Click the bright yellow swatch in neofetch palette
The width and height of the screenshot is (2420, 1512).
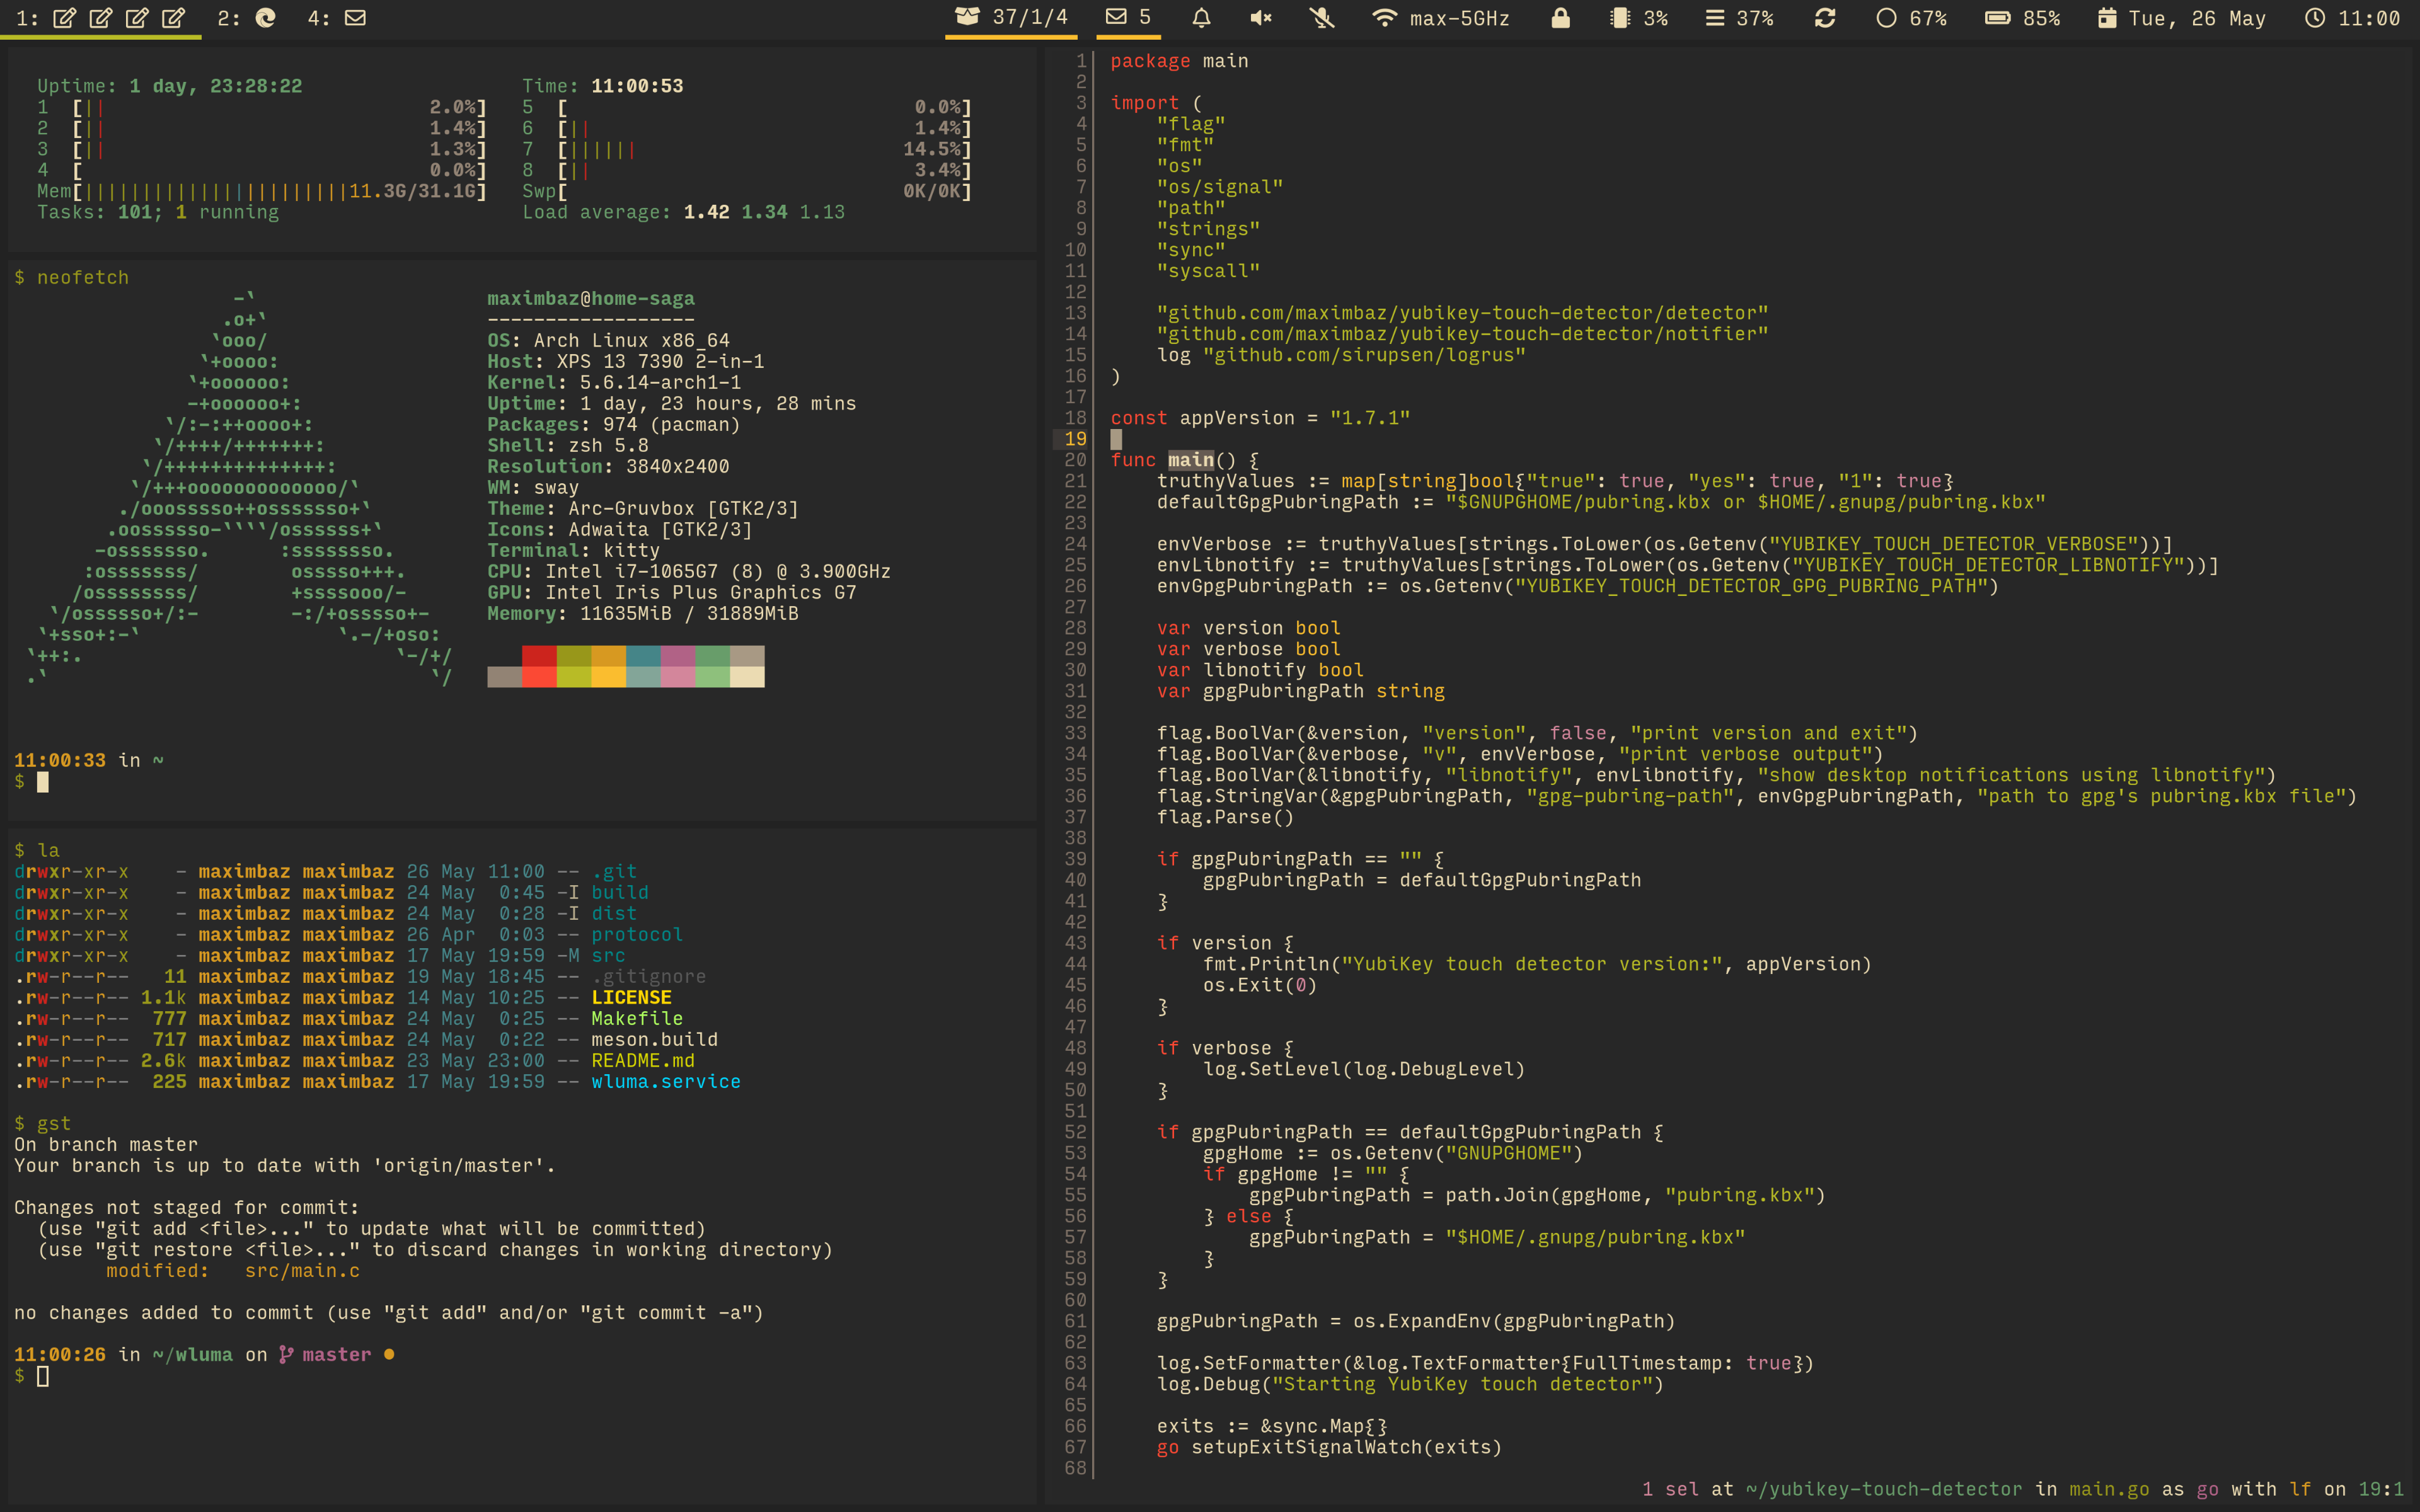coord(608,677)
